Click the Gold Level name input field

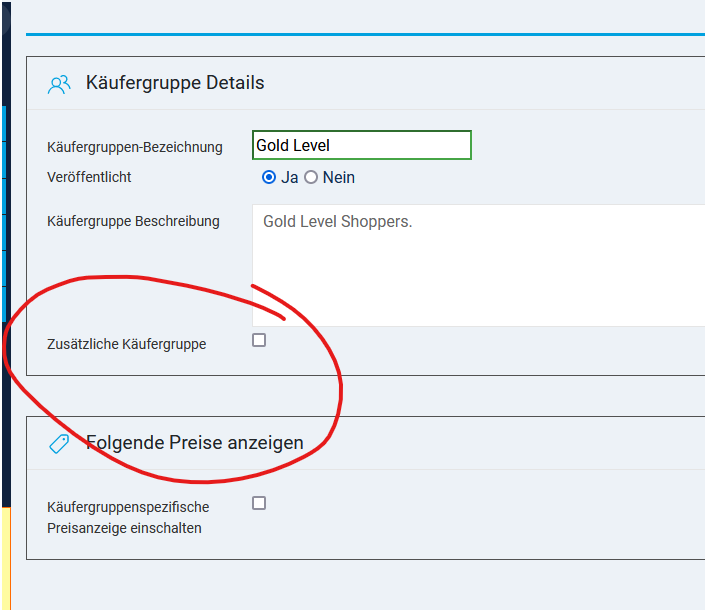tap(361, 145)
